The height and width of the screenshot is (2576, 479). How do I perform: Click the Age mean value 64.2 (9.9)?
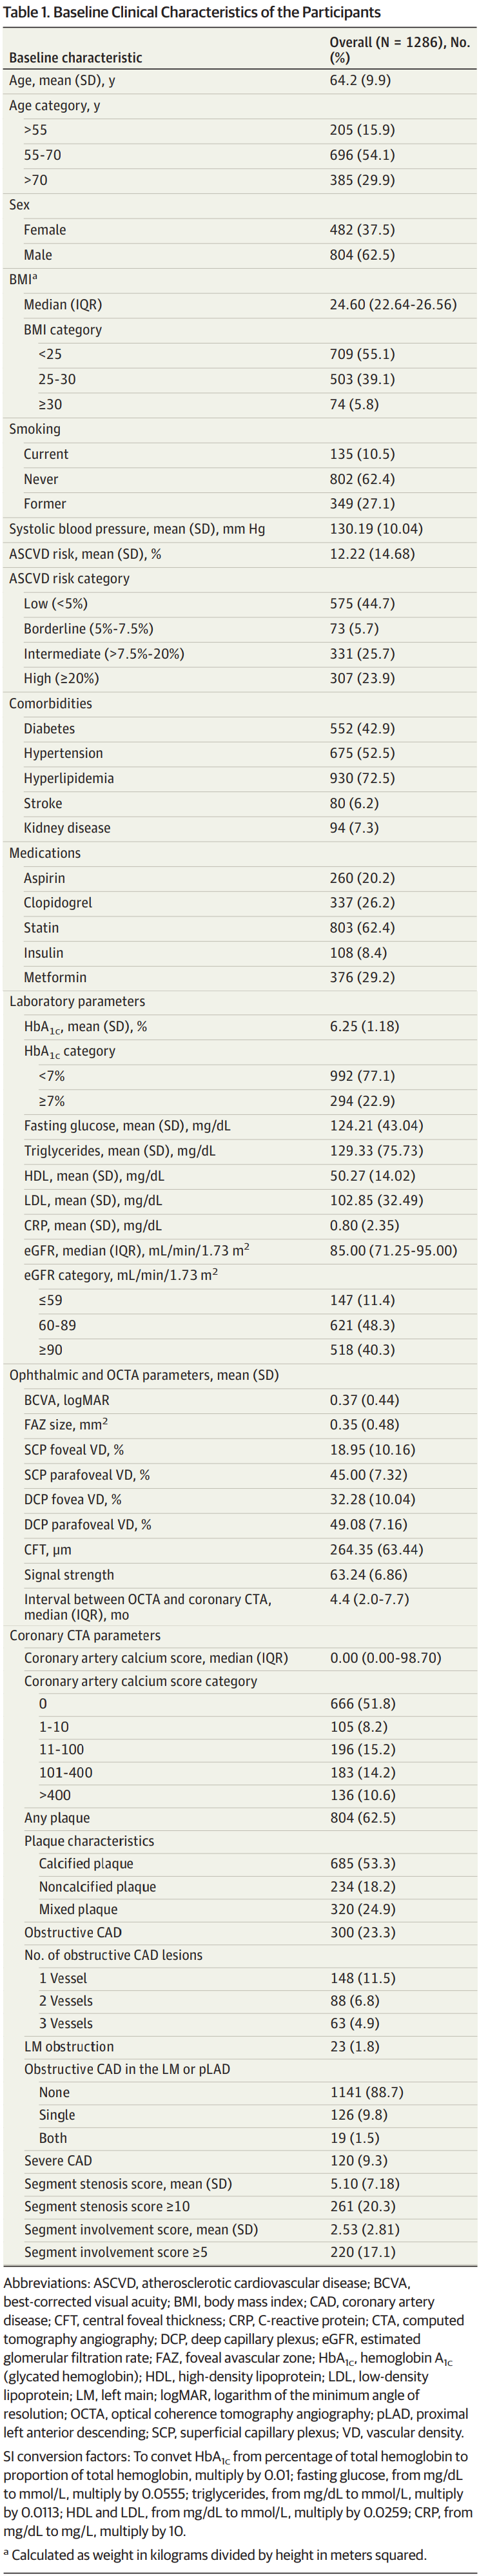tap(360, 80)
